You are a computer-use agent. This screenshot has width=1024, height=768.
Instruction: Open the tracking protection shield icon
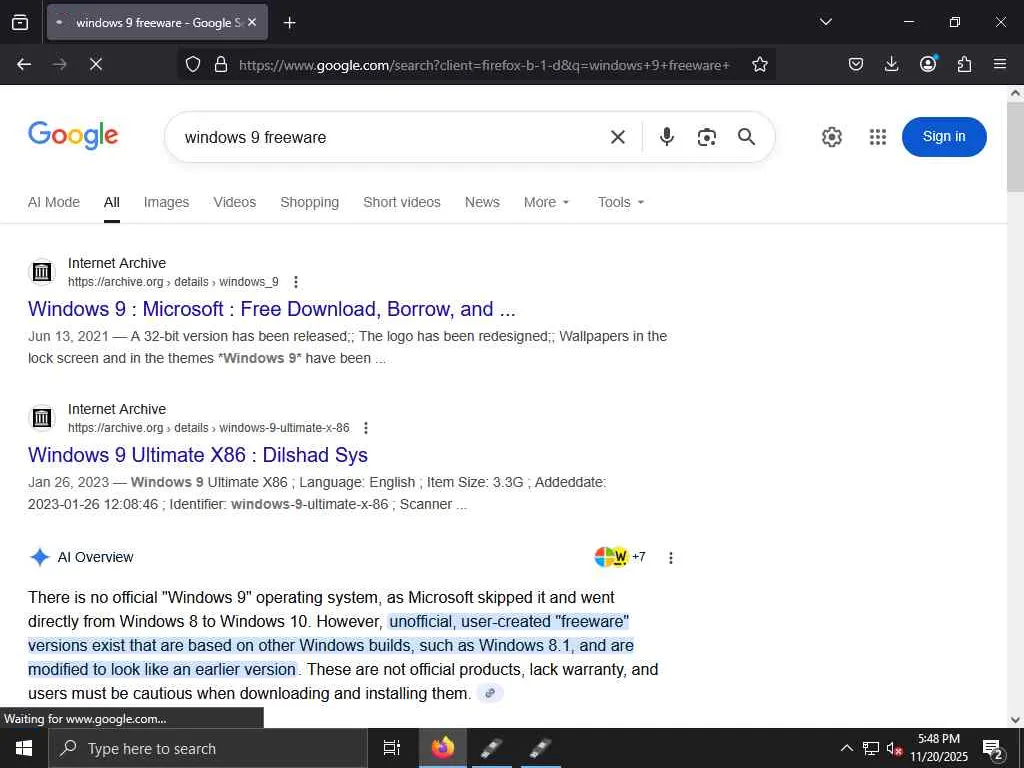[x=193, y=64]
